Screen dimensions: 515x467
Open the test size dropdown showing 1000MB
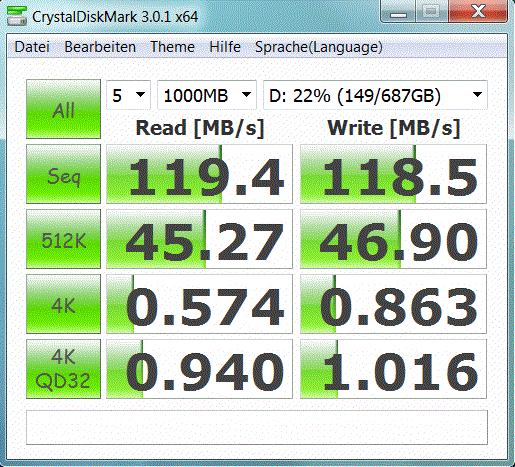pyautogui.click(x=207, y=95)
